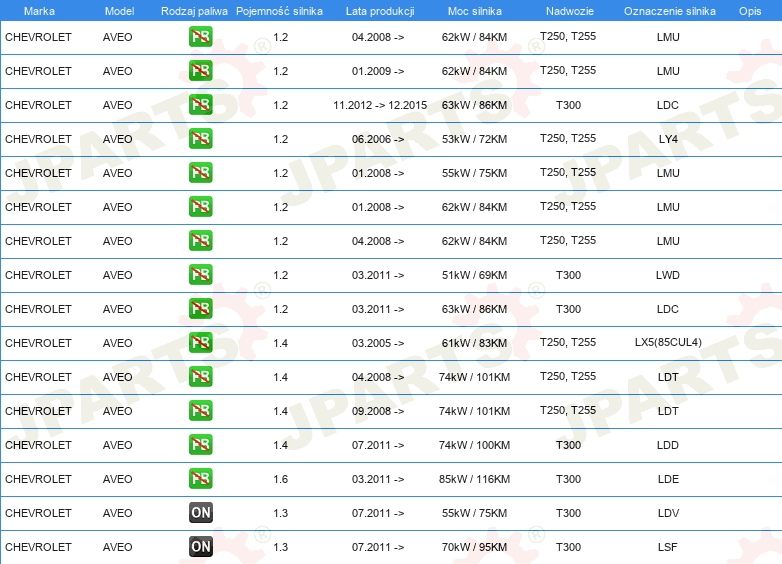Click the Oznaczenie silnika column header
Viewport: 782px width, 564px height.
click(669, 10)
